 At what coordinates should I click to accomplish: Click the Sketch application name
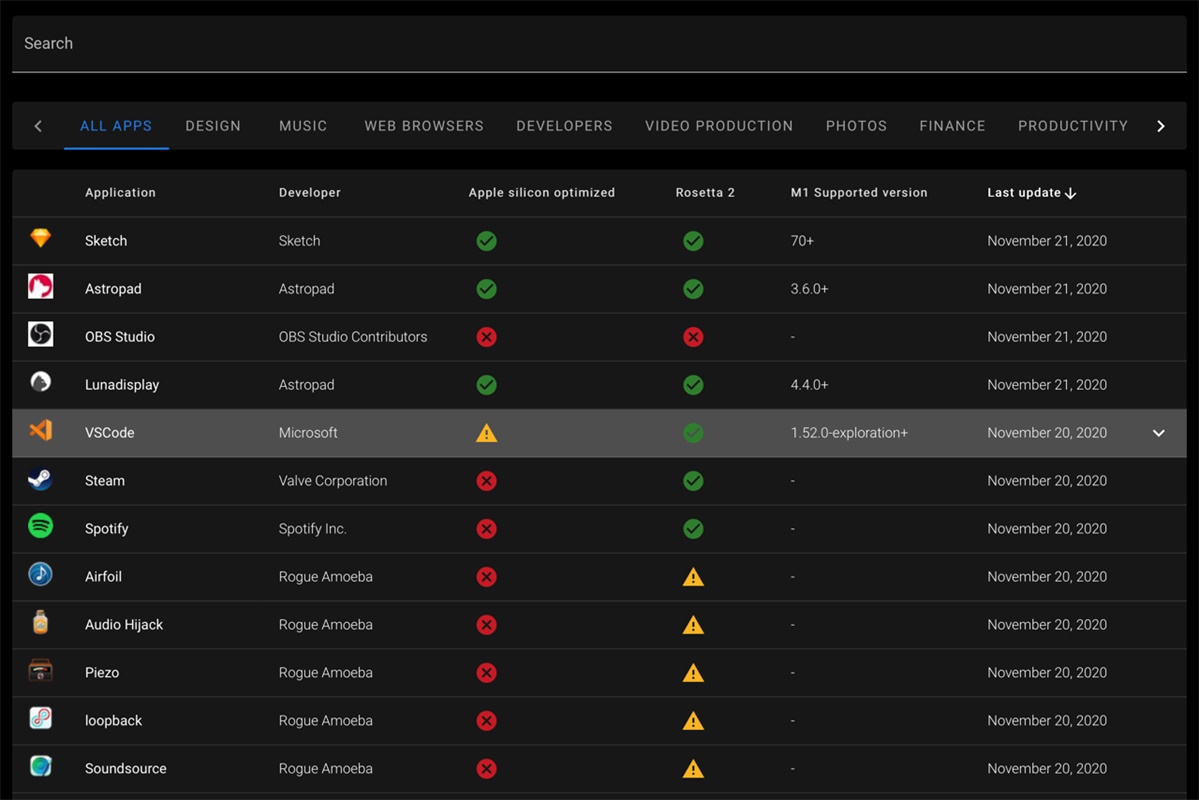(106, 241)
